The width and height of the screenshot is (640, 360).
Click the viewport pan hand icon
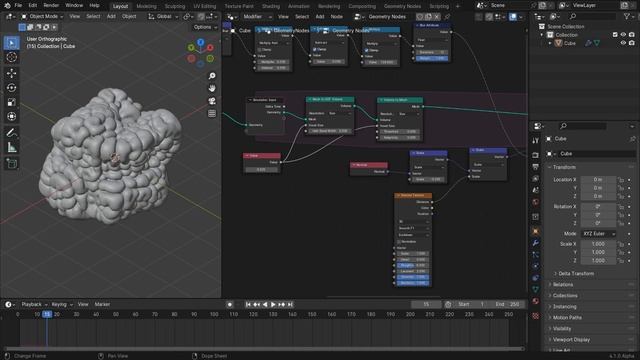pyautogui.click(x=212, y=88)
